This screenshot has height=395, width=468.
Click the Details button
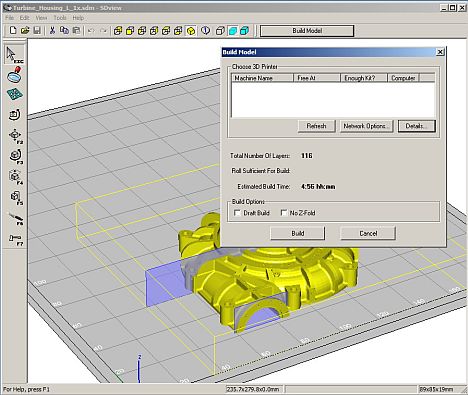(416, 126)
